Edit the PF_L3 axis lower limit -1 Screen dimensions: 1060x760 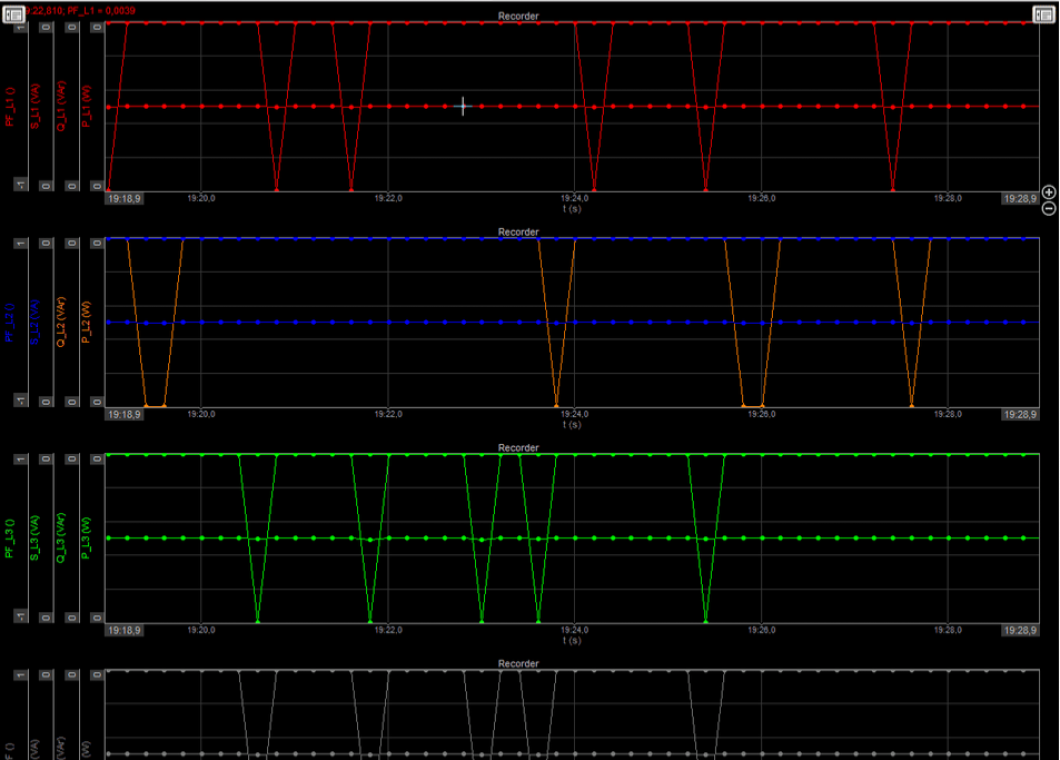pos(21,617)
